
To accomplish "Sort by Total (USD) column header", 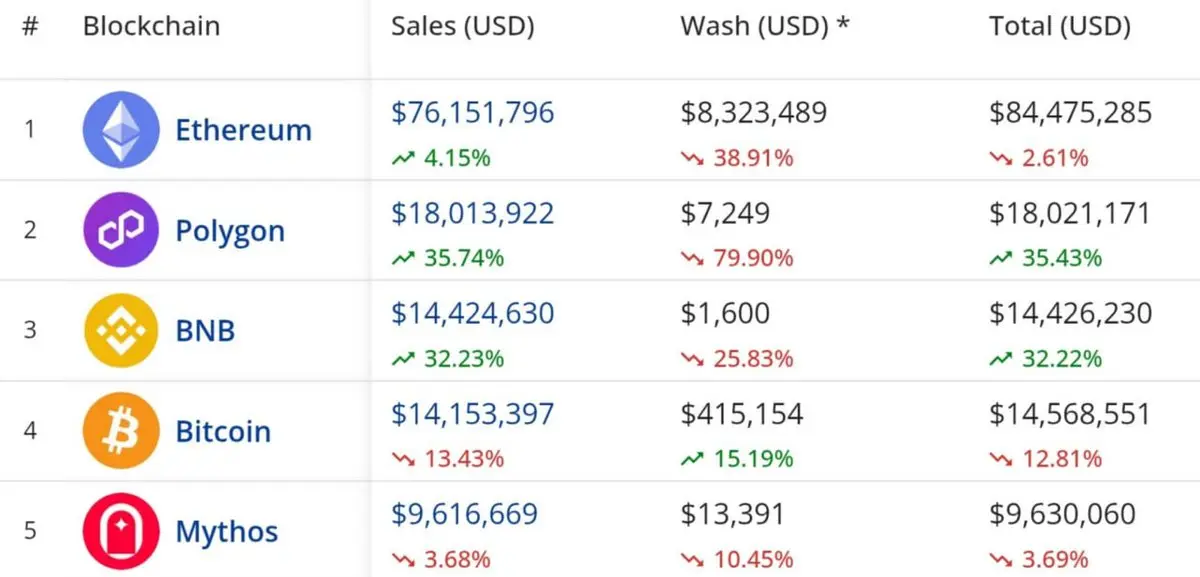I will (1060, 27).
